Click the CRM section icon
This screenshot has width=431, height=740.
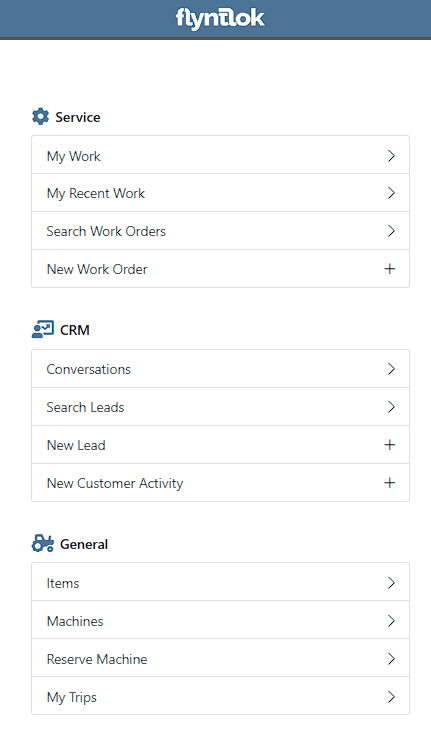42,329
